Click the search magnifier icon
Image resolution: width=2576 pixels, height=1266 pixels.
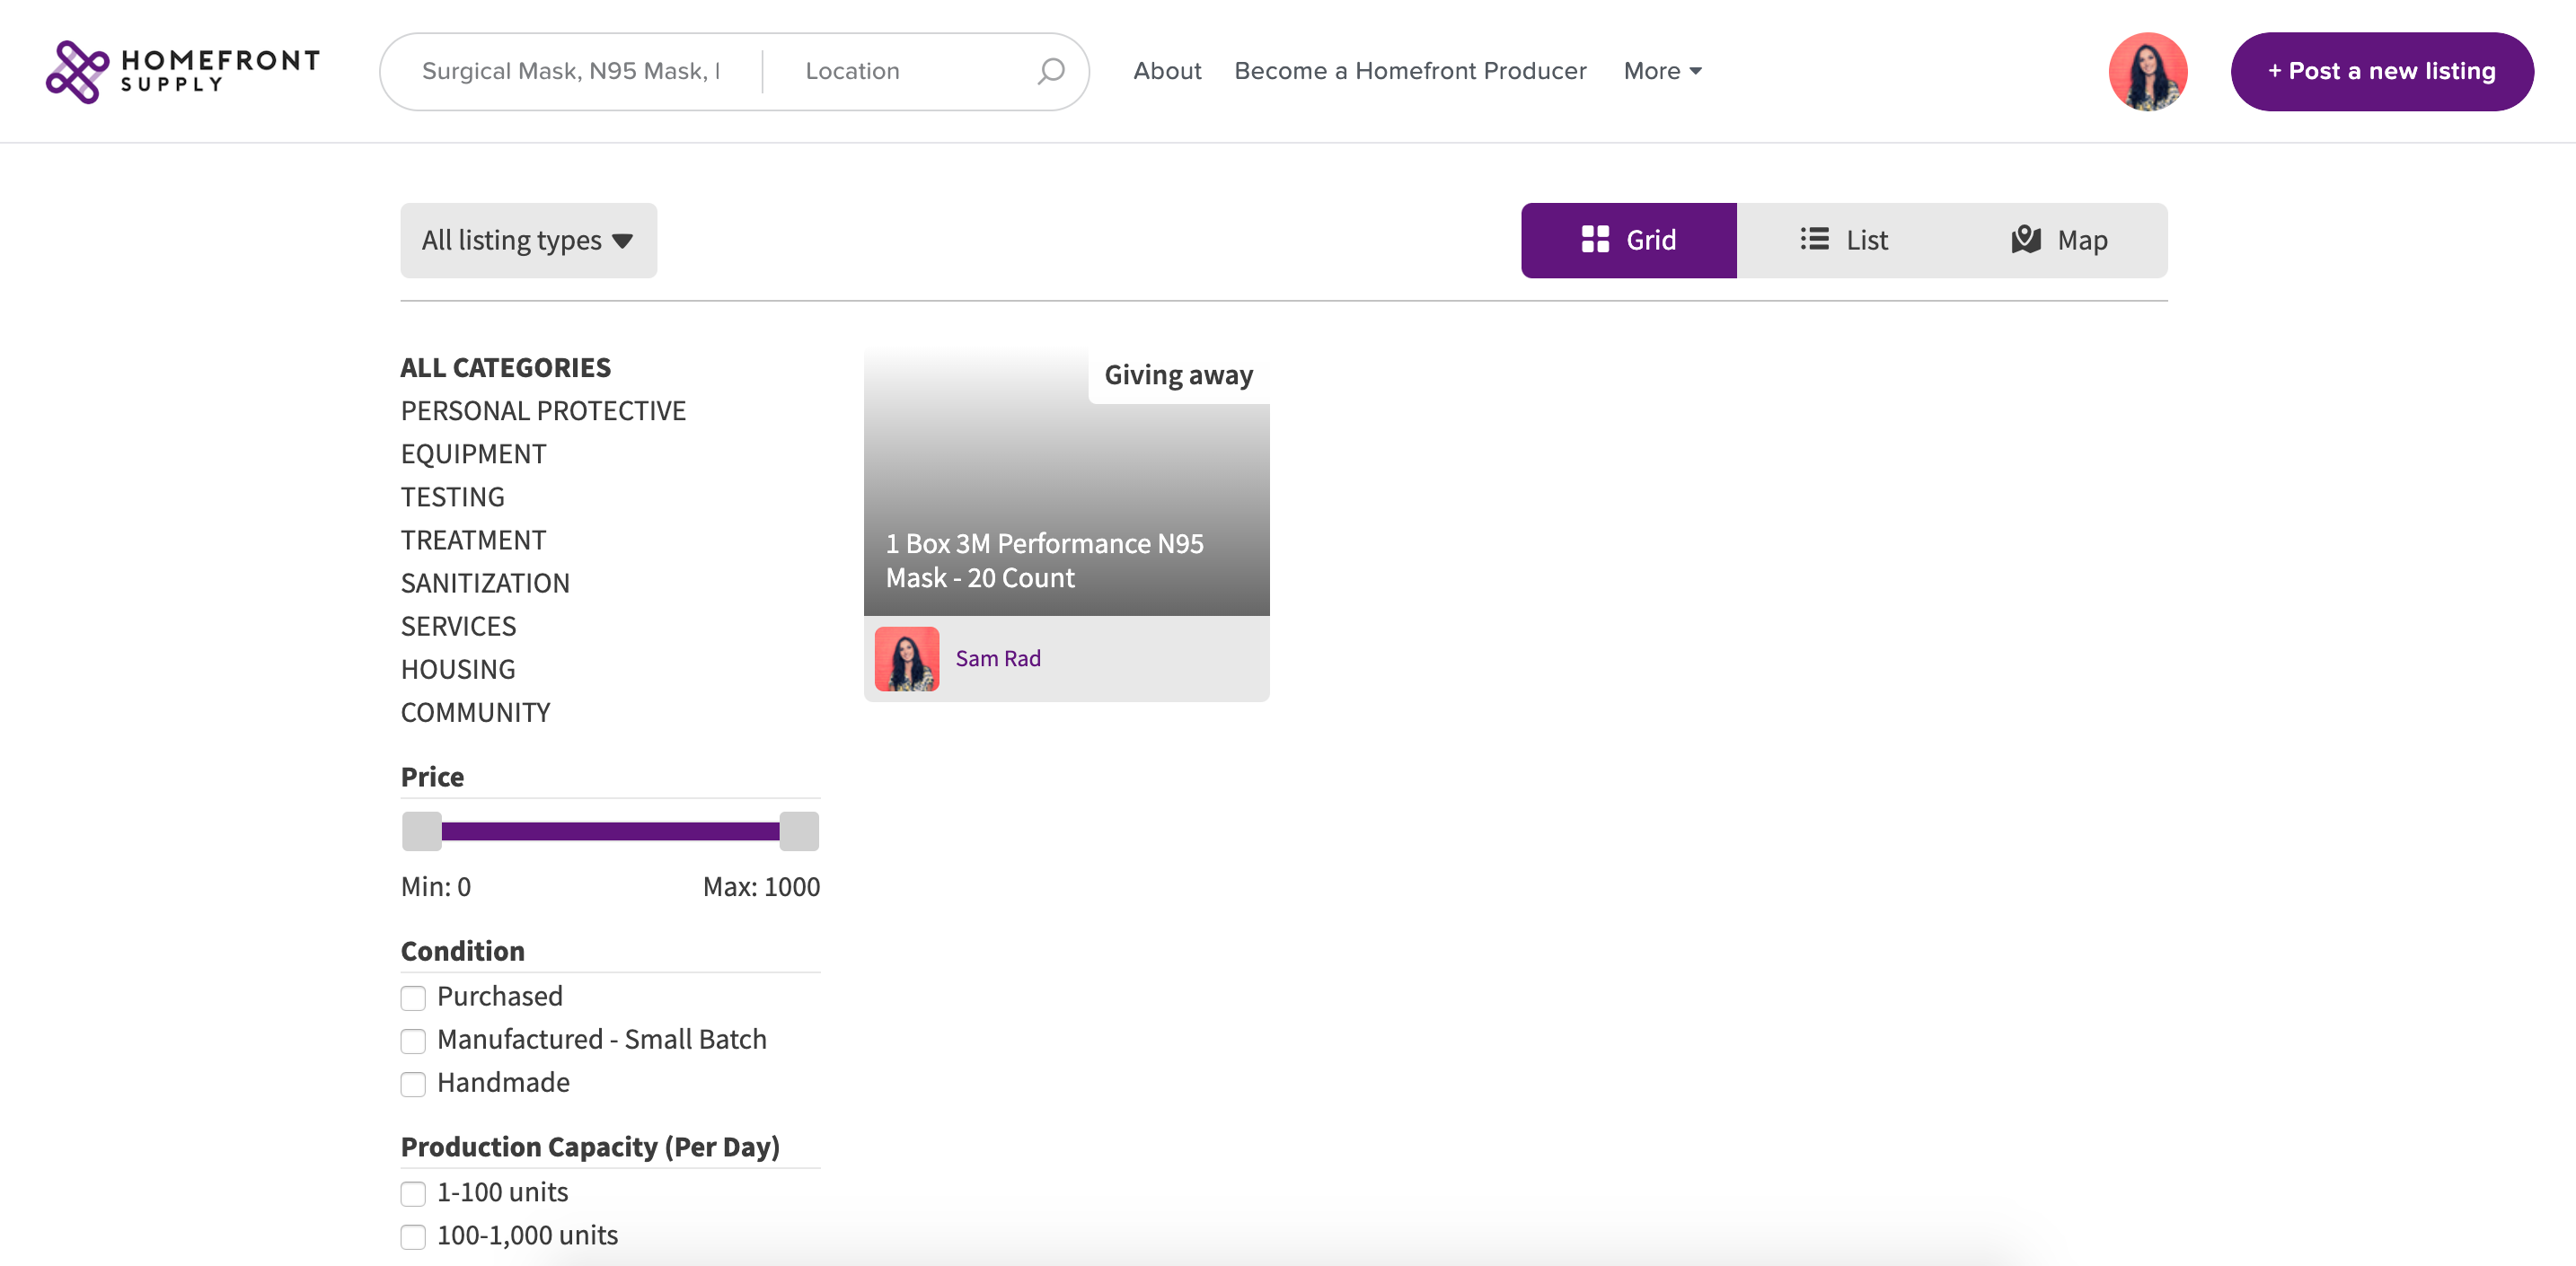[1050, 71]
